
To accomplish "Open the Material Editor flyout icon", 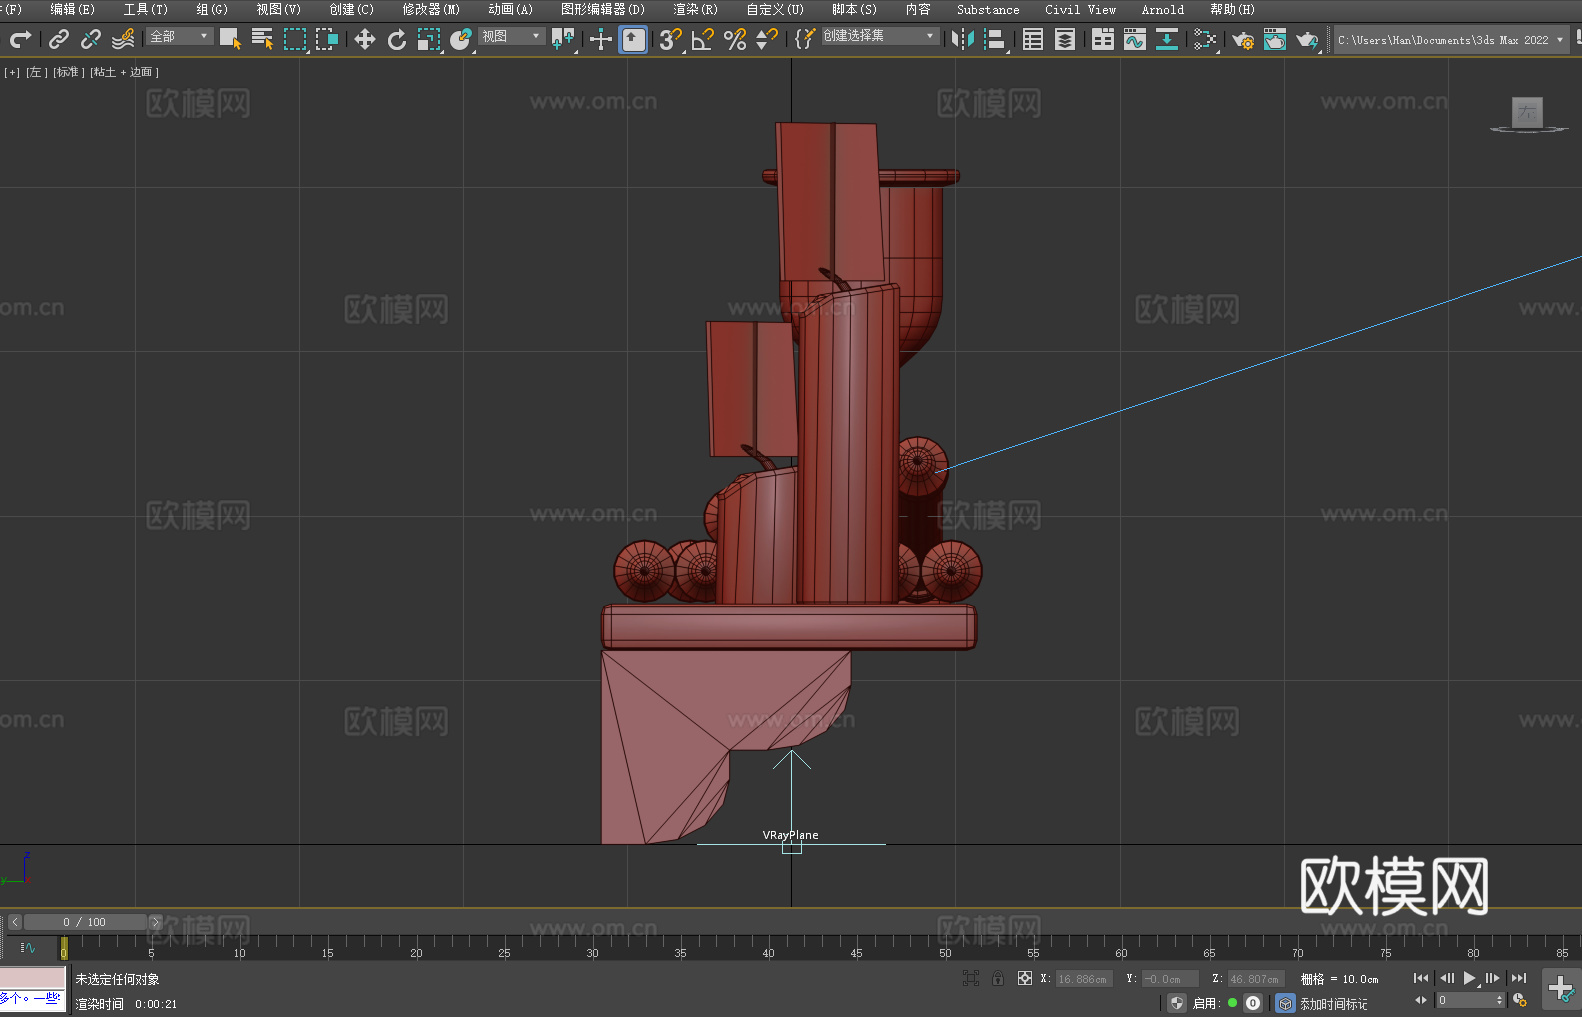I will click(1205, 39).
